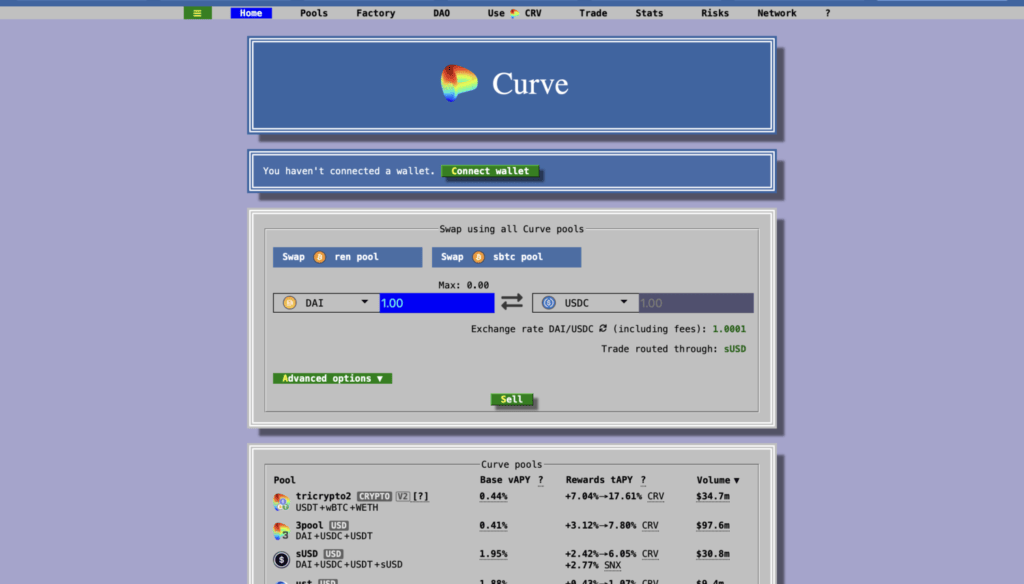Click the Swap ren pool button
This screenshot has height=584, width=1024.
347,257
